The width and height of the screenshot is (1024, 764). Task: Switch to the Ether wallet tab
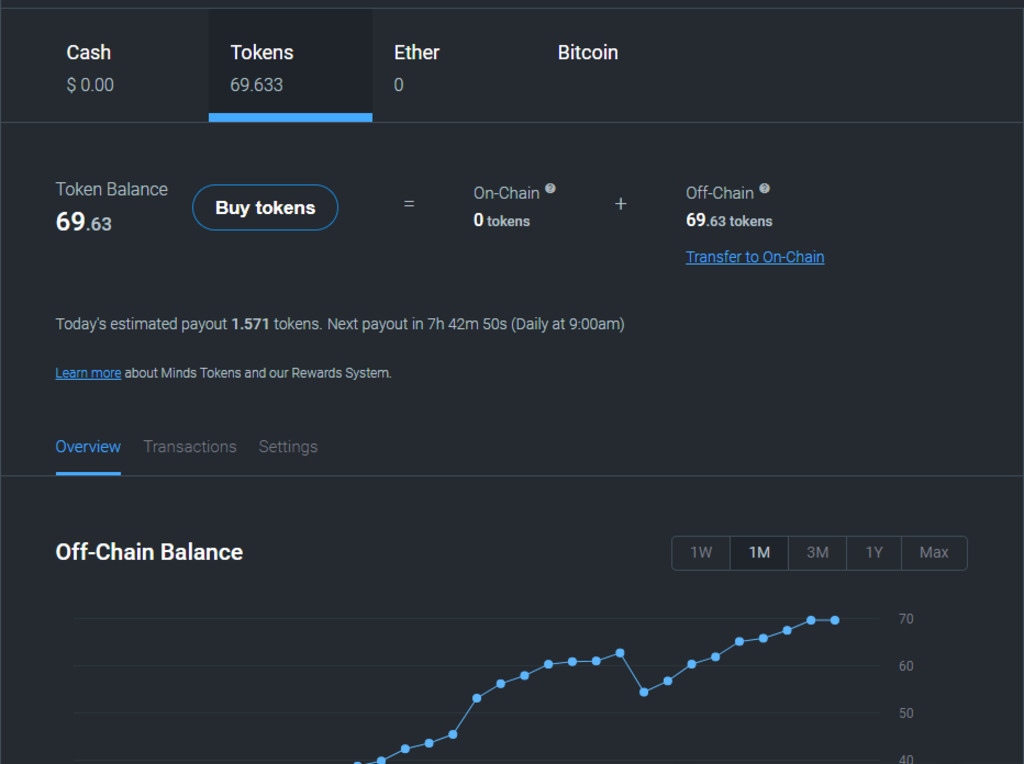pos(417,67)
